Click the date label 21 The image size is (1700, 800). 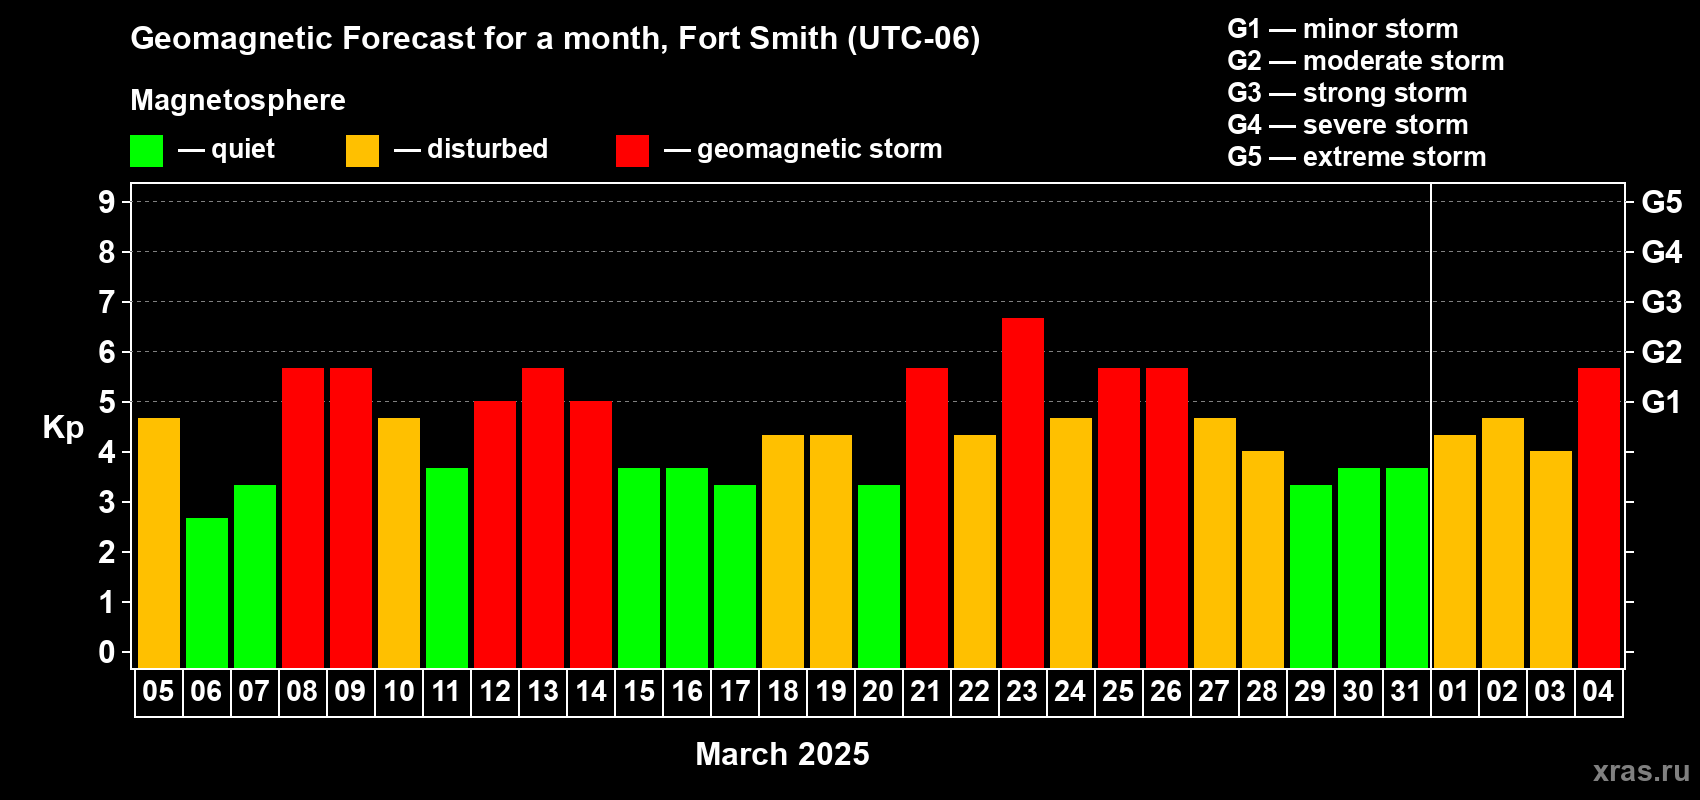[926, 692]
